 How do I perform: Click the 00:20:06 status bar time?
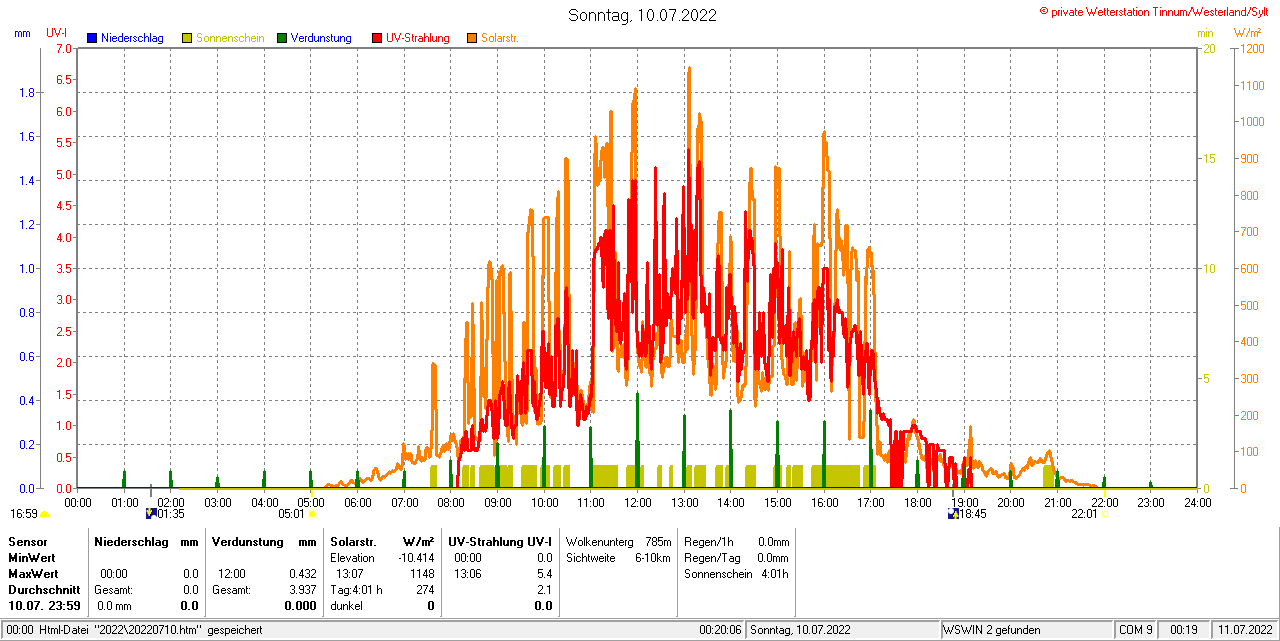click(720, 630)
